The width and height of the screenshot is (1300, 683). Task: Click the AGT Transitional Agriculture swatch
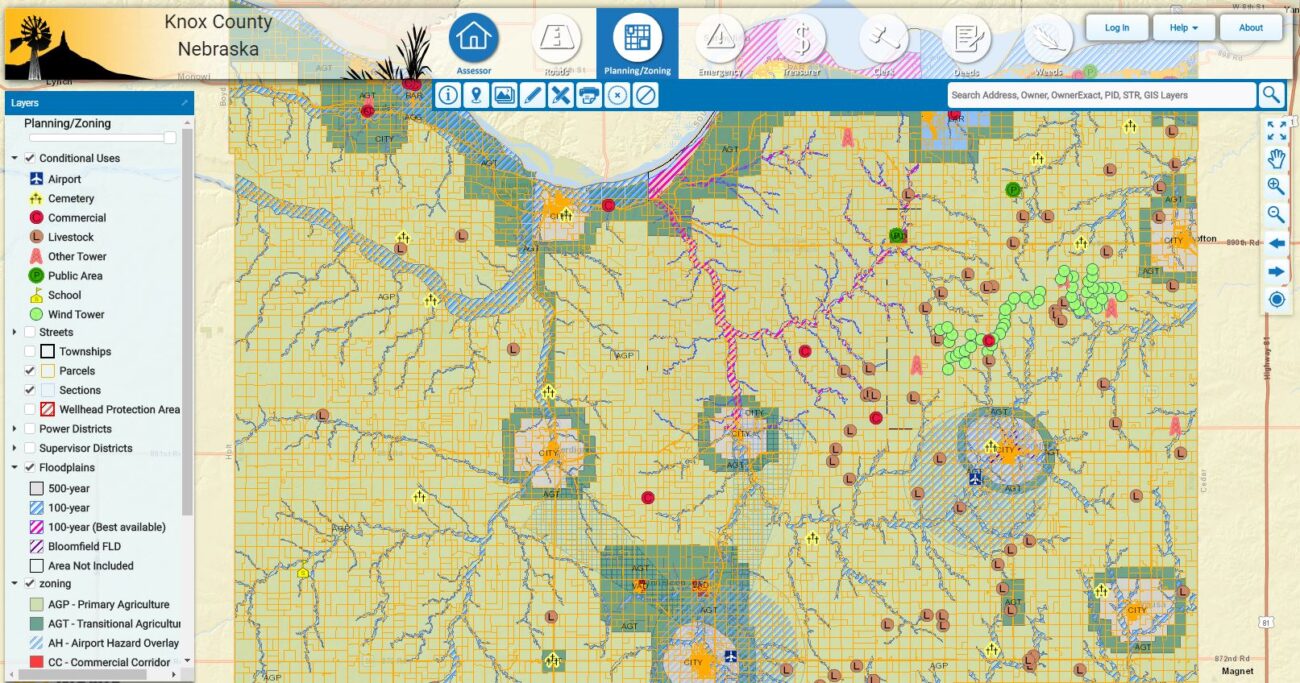[x=36, y=624]
